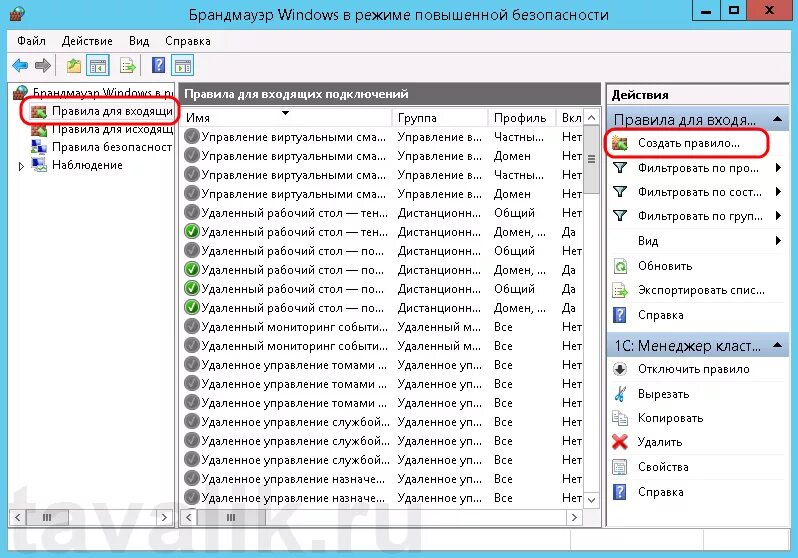Open the Вид action in Actions pane
This screenshot has height=558, width=798.
pyautogui.click(x=648, y=241)
